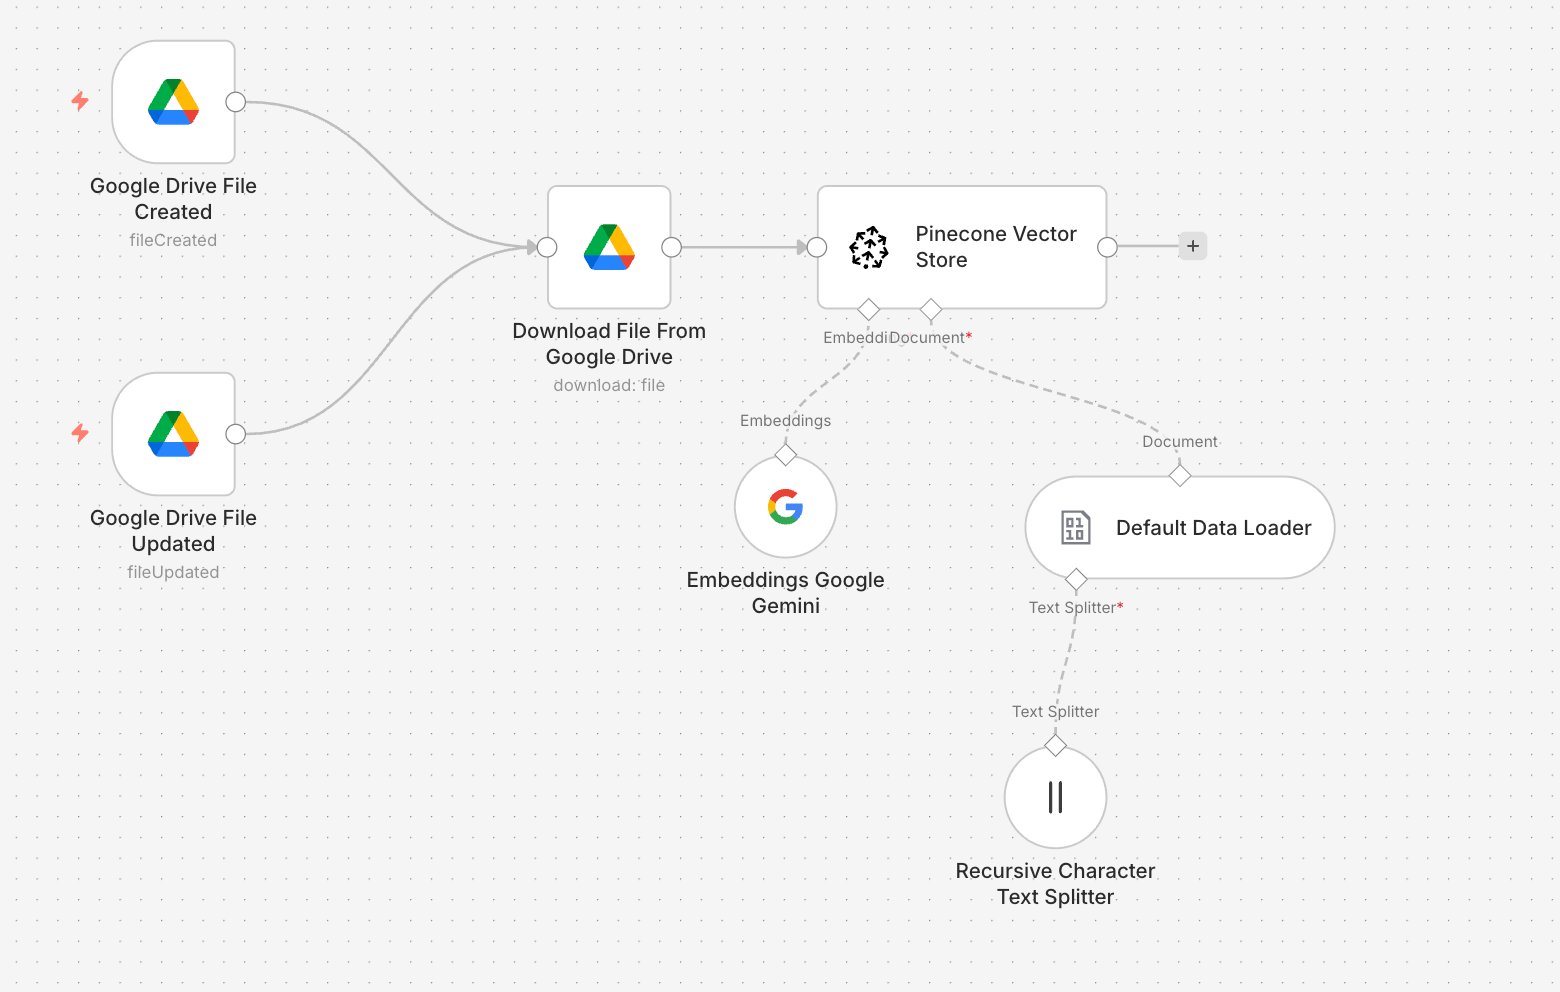This screenshot has width=1560, height=992.
Task: Select the Google Drive File Created trigger node
Action: [x=173, y=102]
